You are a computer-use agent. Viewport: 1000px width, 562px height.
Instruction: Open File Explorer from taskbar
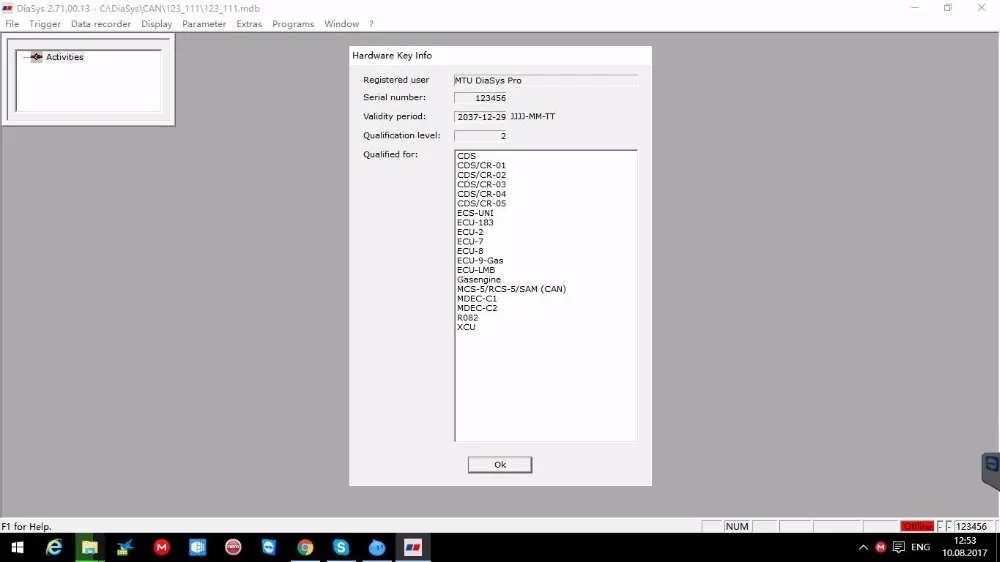[89, 547]
